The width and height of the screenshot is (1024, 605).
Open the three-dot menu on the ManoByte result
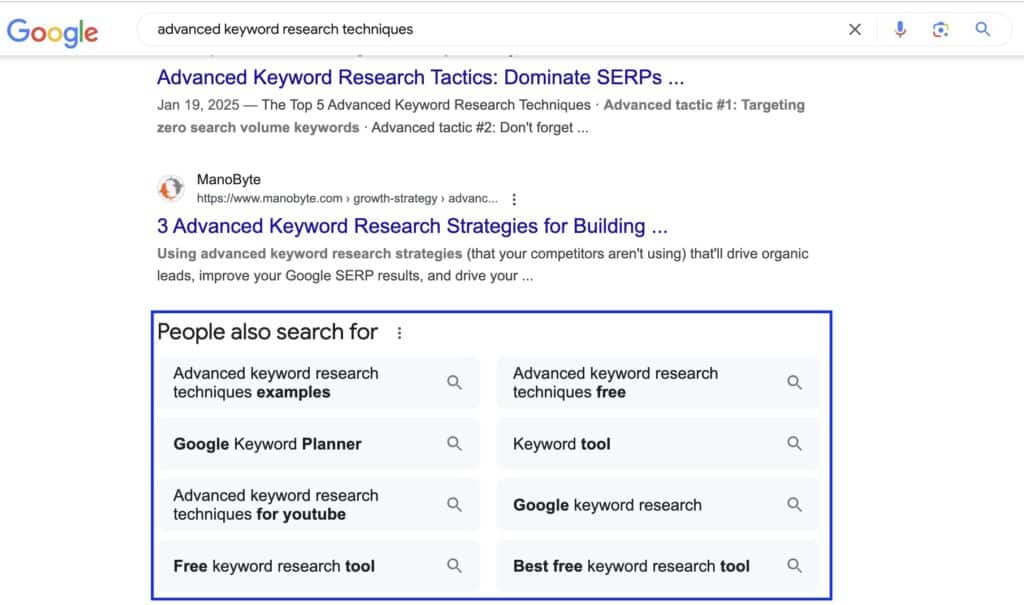click(x=513, y=199)
